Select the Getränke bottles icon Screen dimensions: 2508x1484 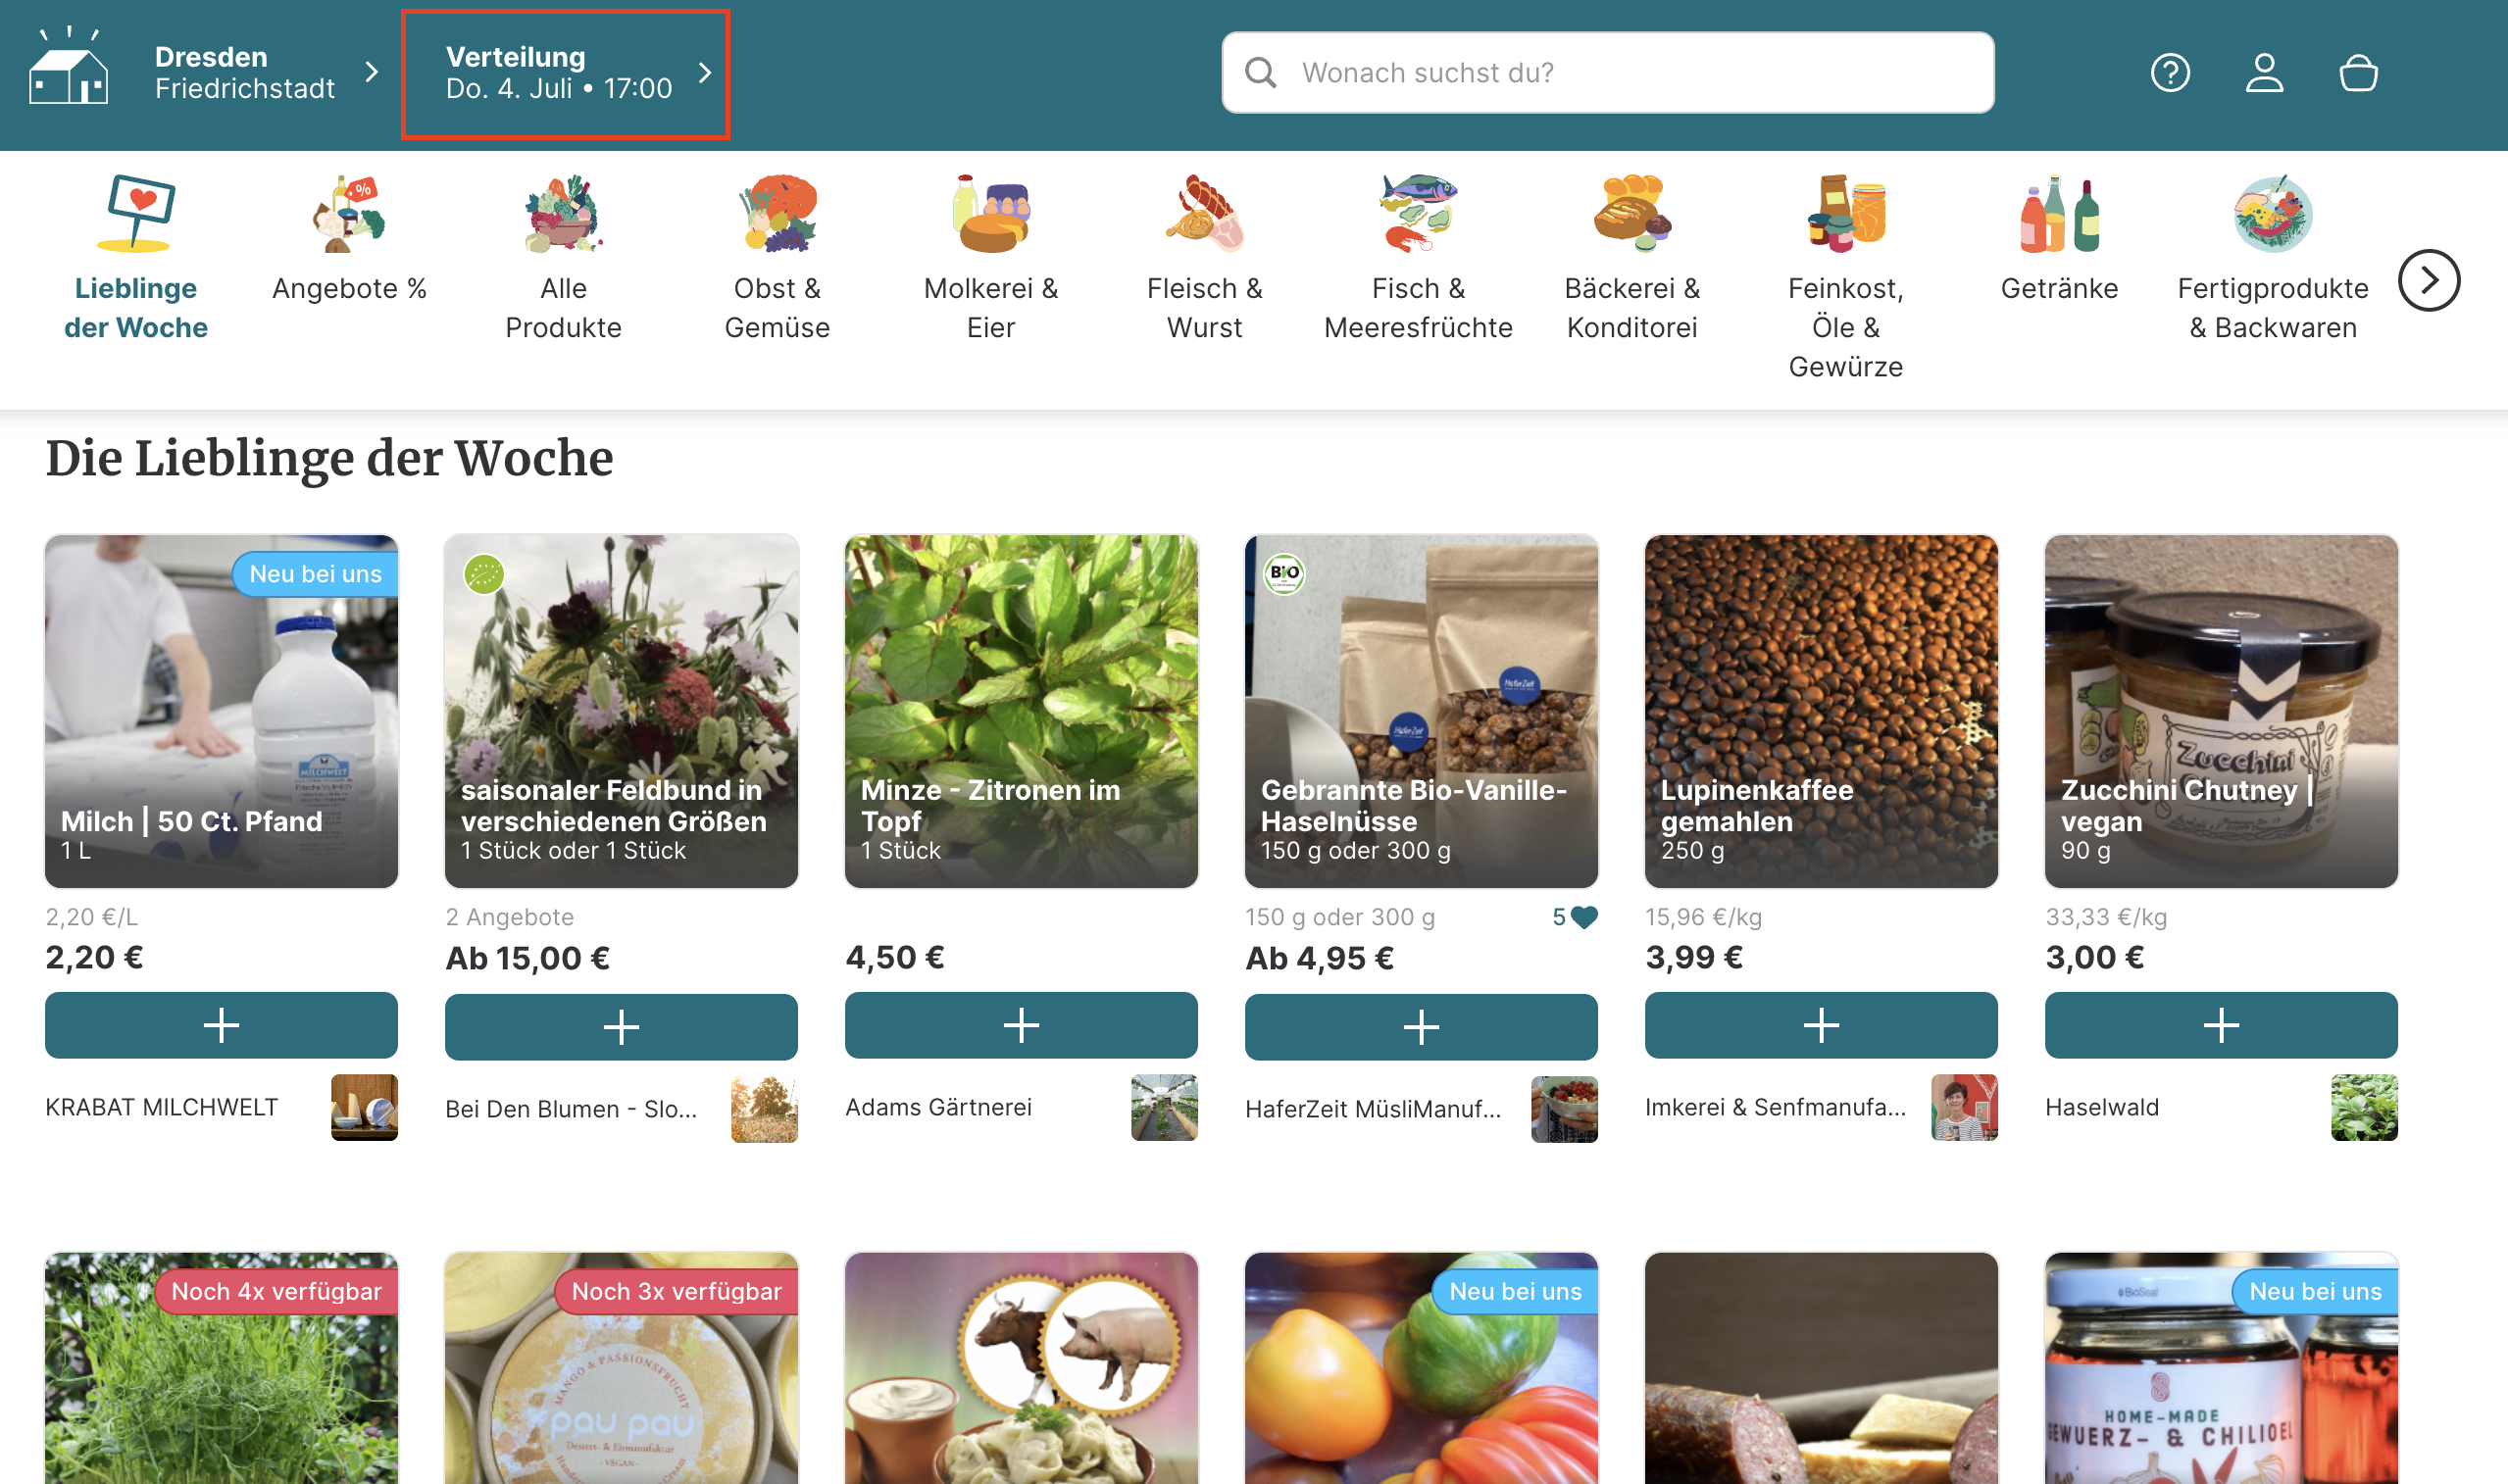point(2059,213)
